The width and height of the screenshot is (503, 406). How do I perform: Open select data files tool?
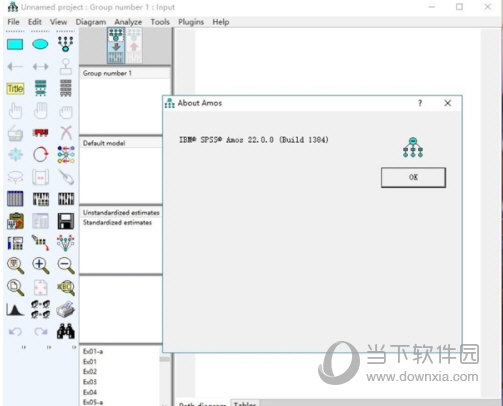point(15,199)
